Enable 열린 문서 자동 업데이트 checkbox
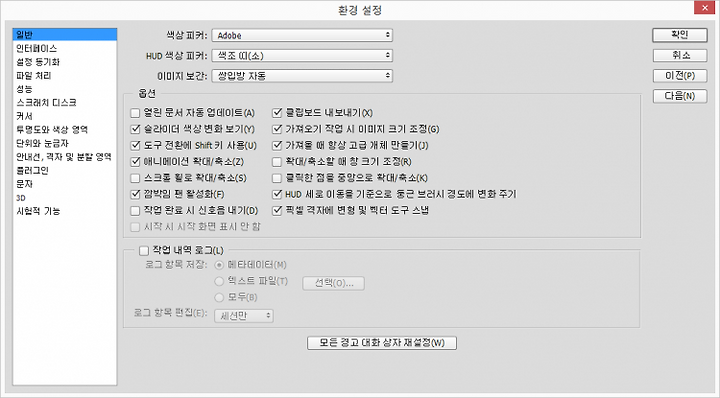Screen dimensions: 720x398 [x=135, y=113]
